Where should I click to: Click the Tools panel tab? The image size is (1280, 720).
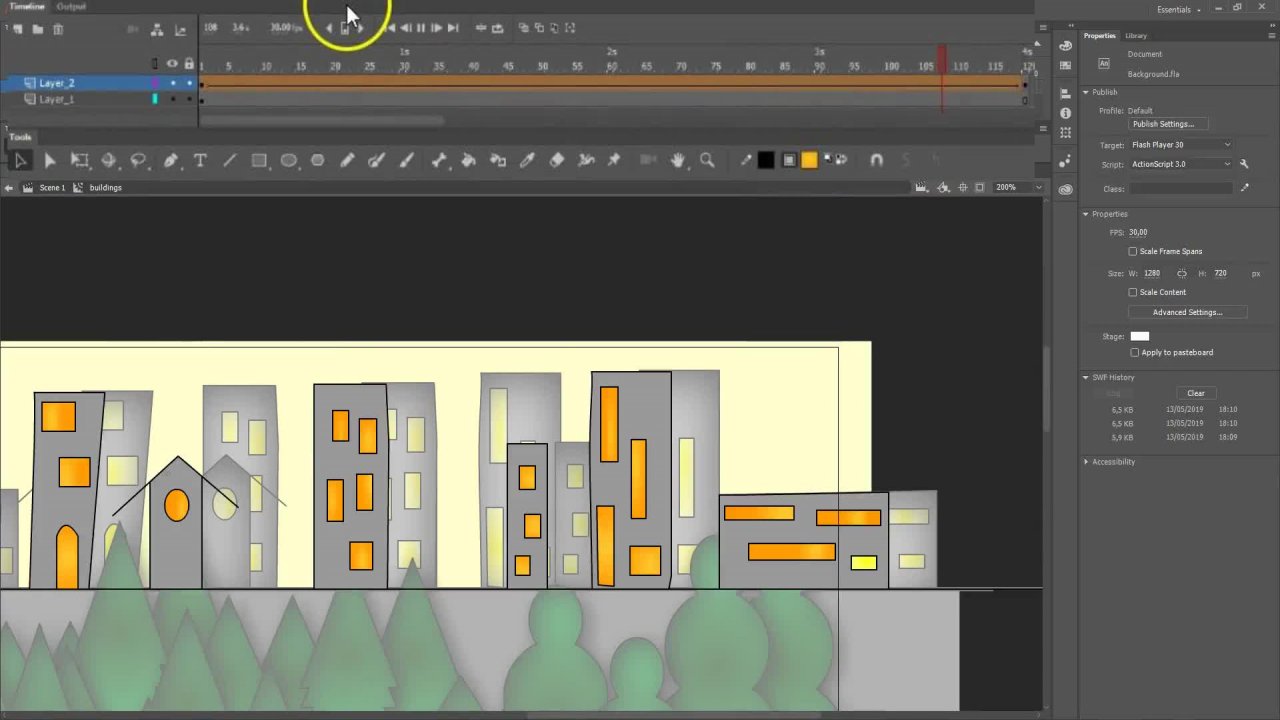(20, 137)
